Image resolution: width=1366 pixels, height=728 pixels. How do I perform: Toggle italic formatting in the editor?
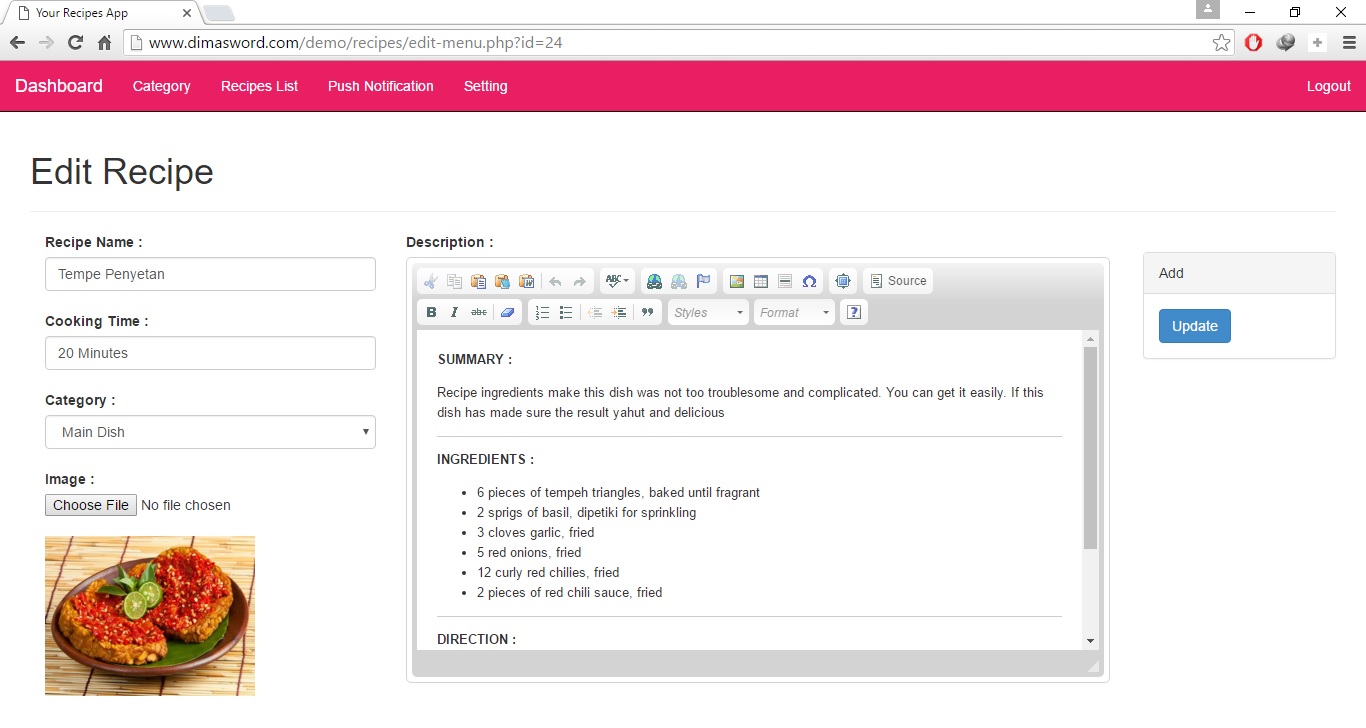pyautogui.click(x=454, y=313)
